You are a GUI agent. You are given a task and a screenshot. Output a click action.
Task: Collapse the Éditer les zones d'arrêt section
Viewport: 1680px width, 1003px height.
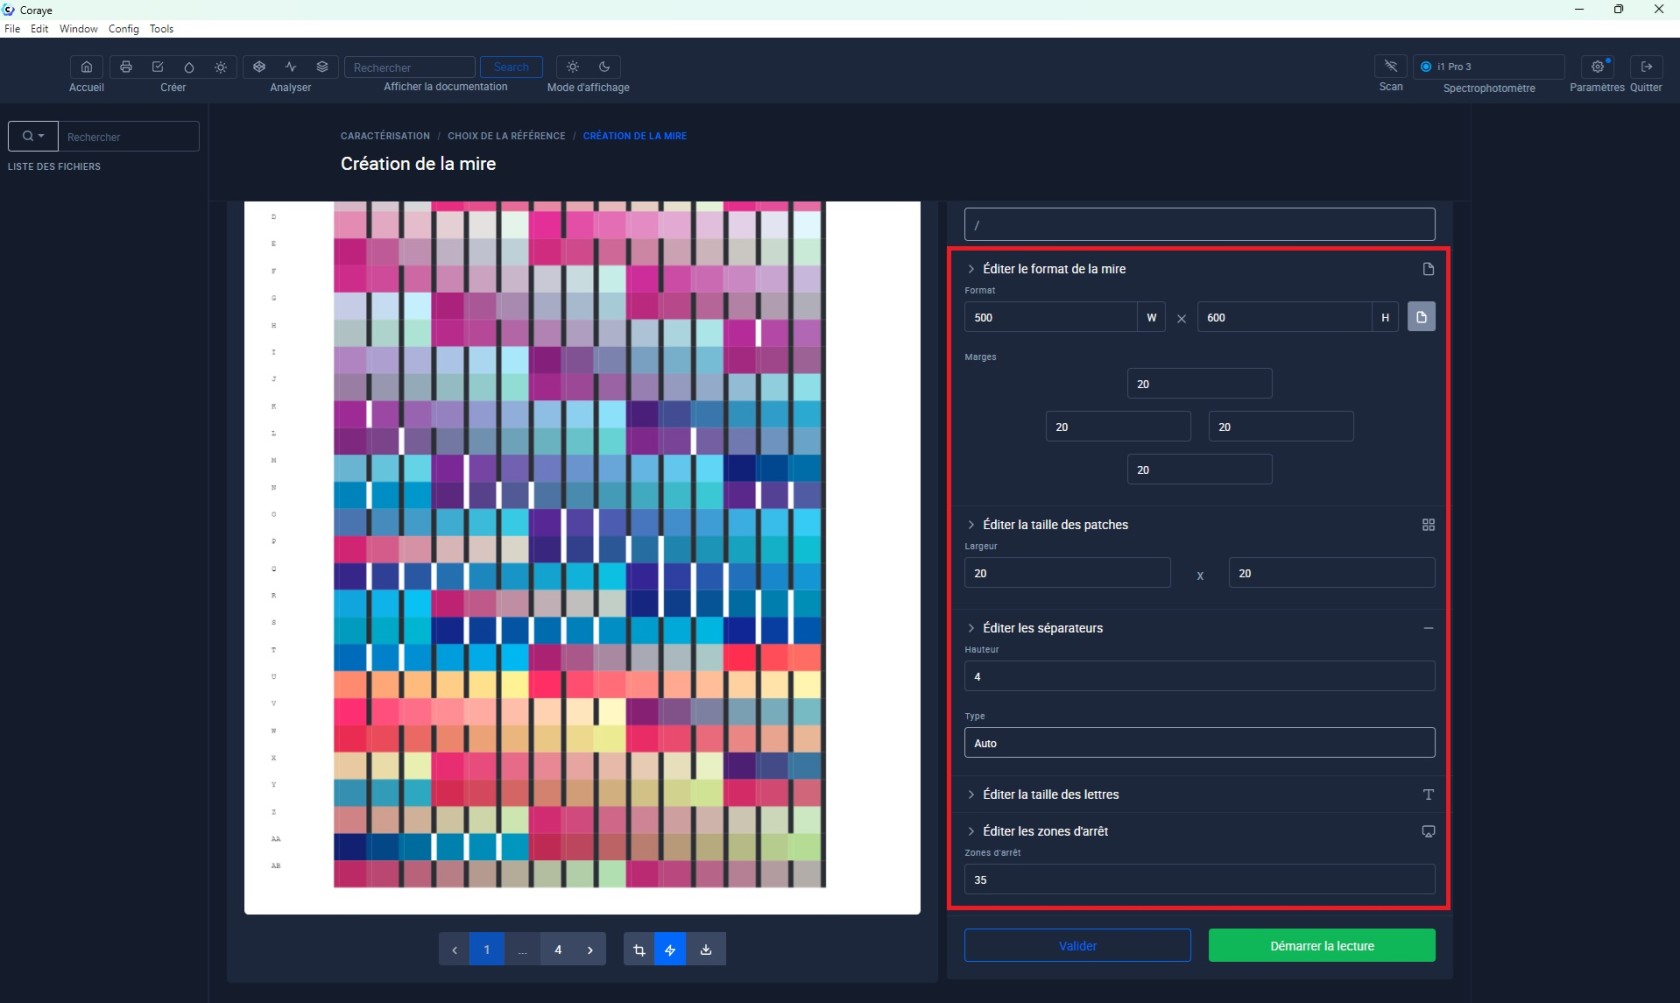pos(971,832)
